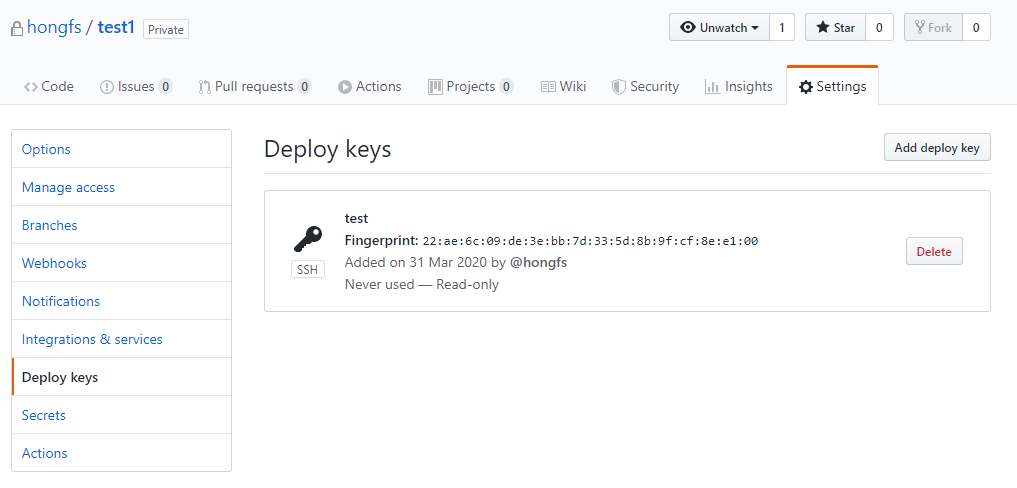Open Webhooks settings
This screenshot has width=1017, height=488.
click(x=121, y=263)
